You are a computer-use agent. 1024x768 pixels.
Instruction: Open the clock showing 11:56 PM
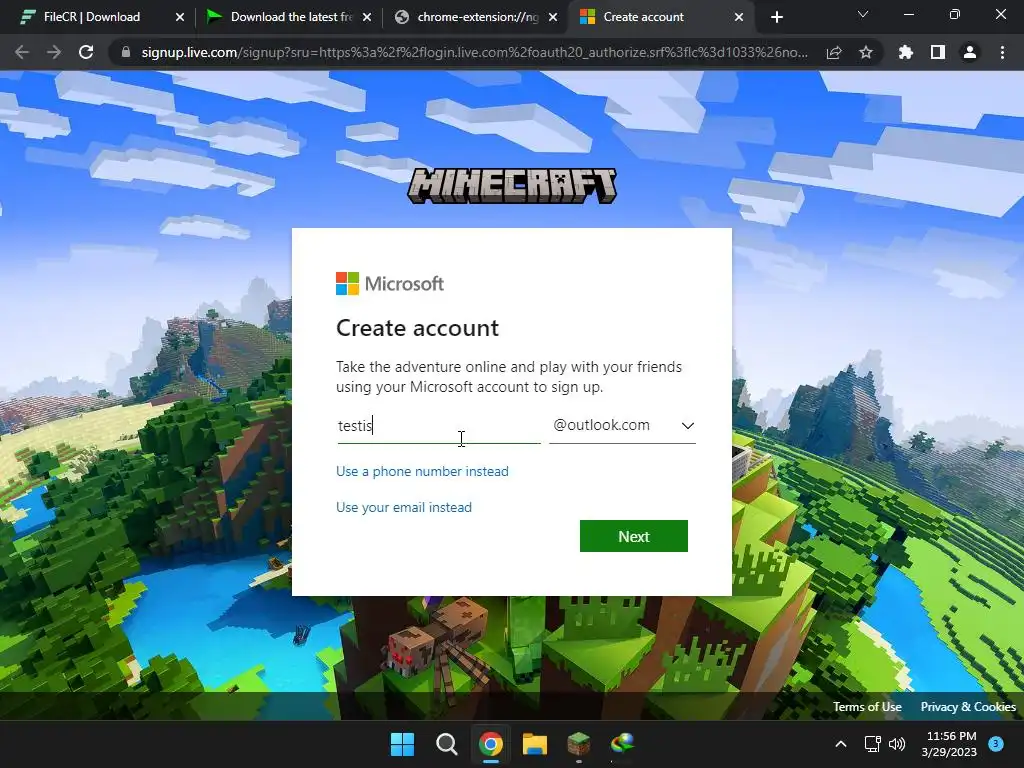tap(950, 744)
